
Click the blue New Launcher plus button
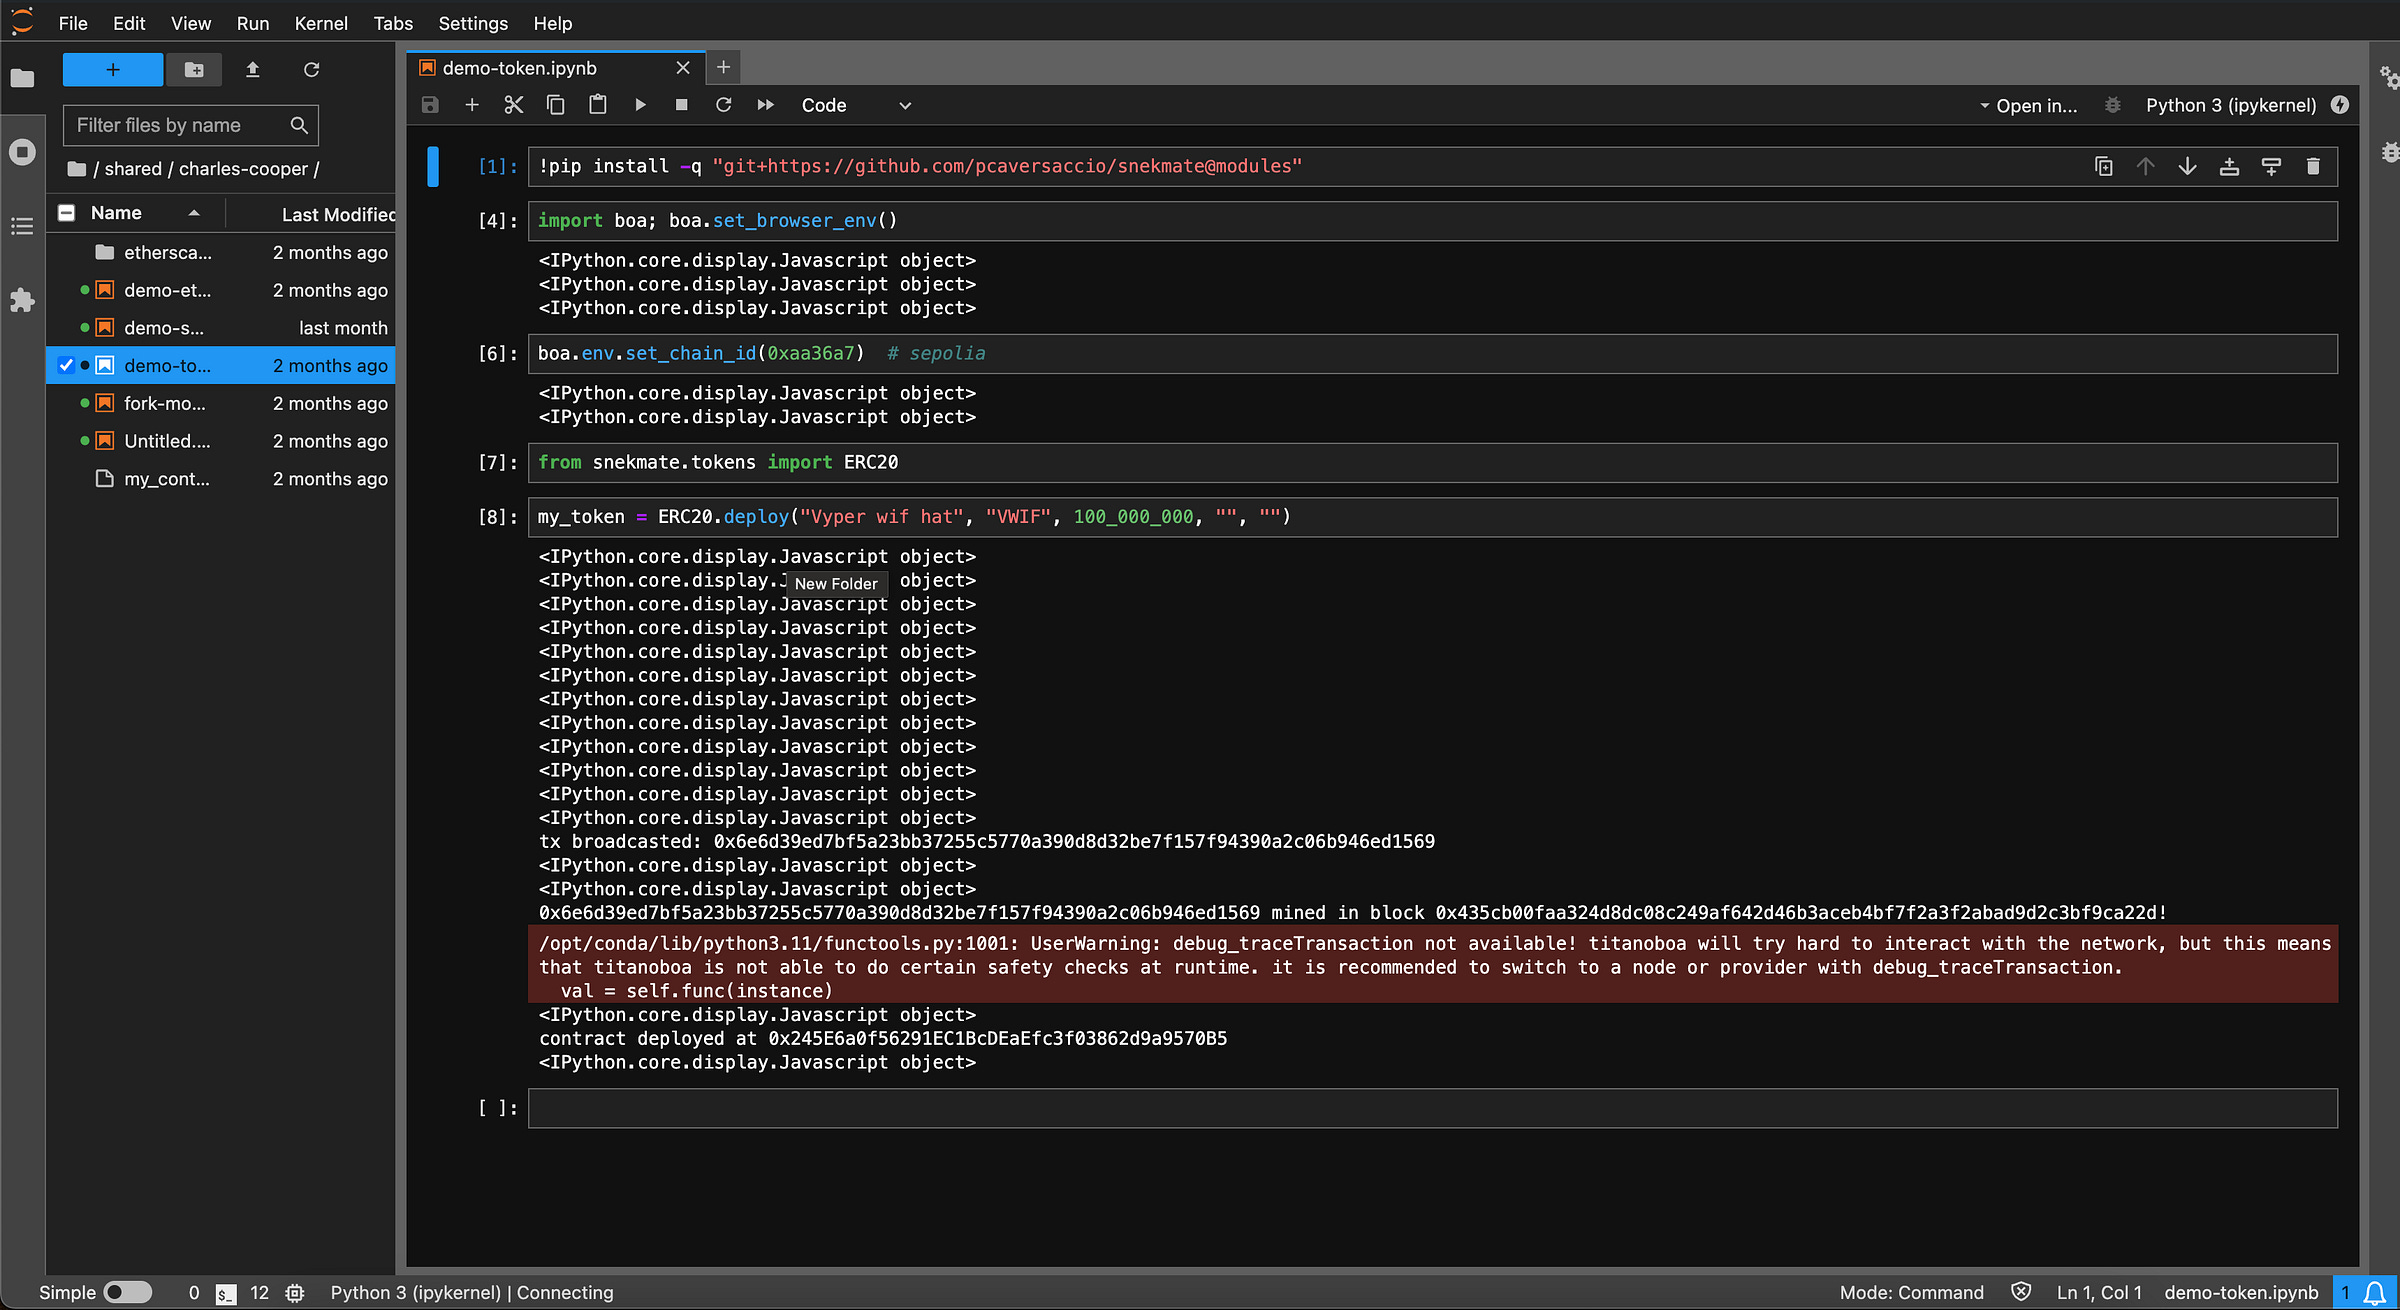[113, 70]
